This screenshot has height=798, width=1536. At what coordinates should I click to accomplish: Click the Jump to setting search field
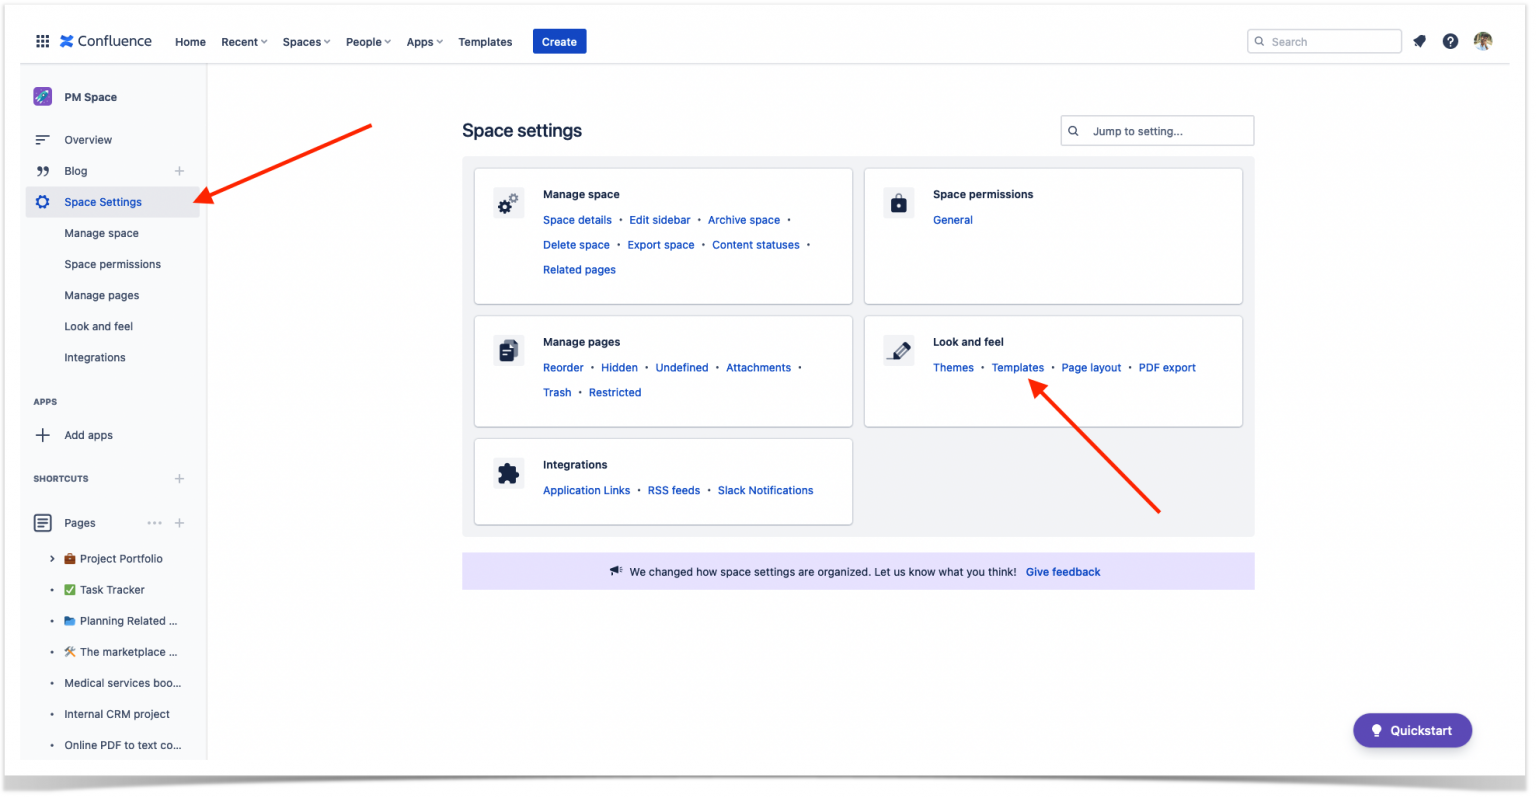(1157, 130)
